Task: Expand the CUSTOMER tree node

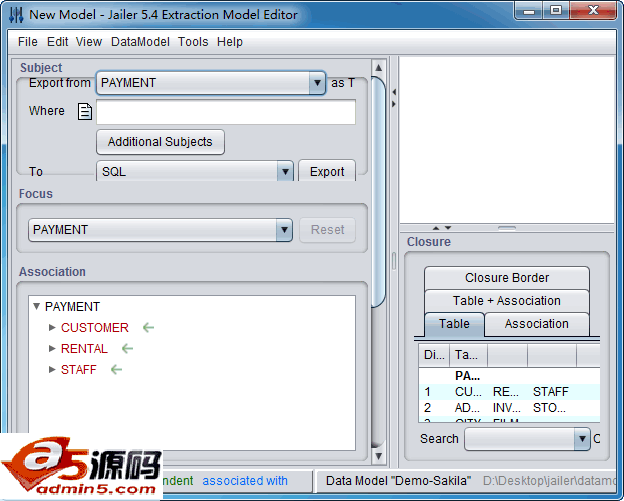Action: click(52, 328)
